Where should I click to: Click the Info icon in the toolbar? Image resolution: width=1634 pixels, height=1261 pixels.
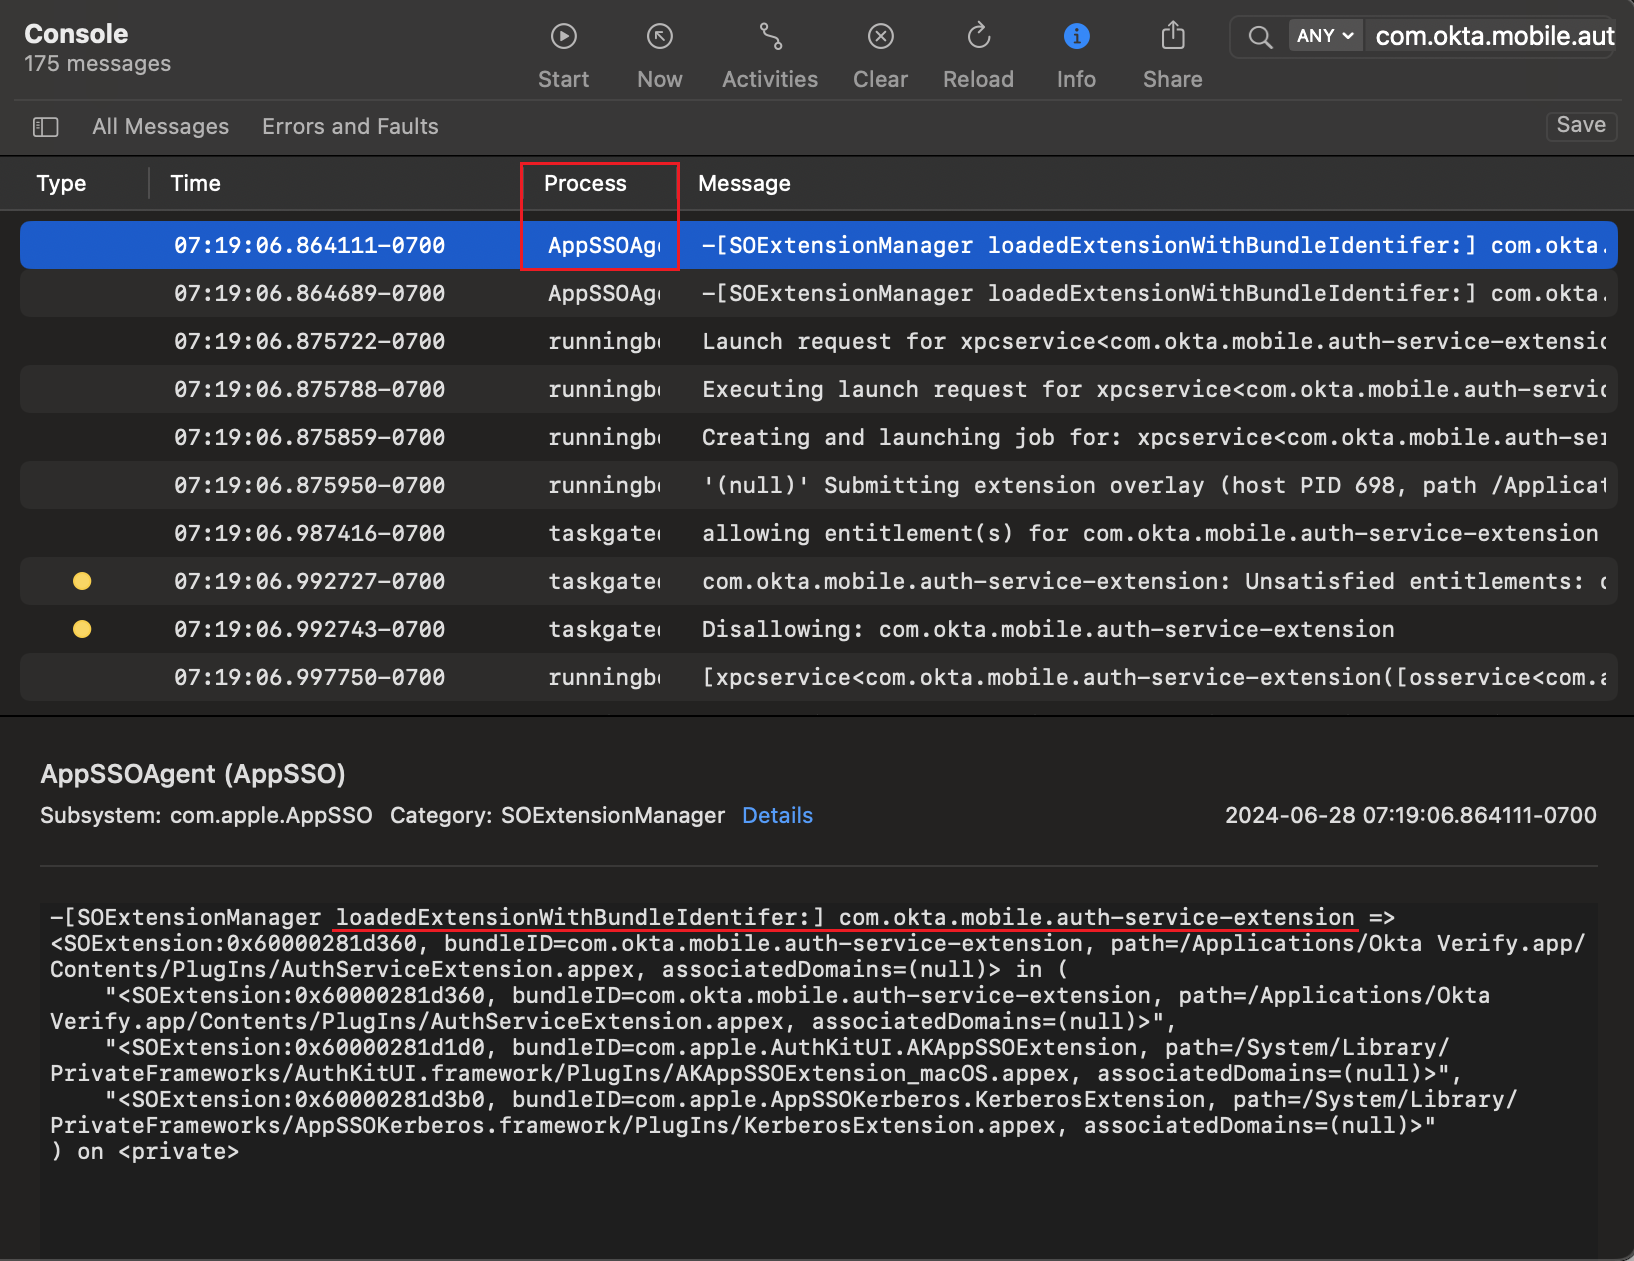[1075, 36]
